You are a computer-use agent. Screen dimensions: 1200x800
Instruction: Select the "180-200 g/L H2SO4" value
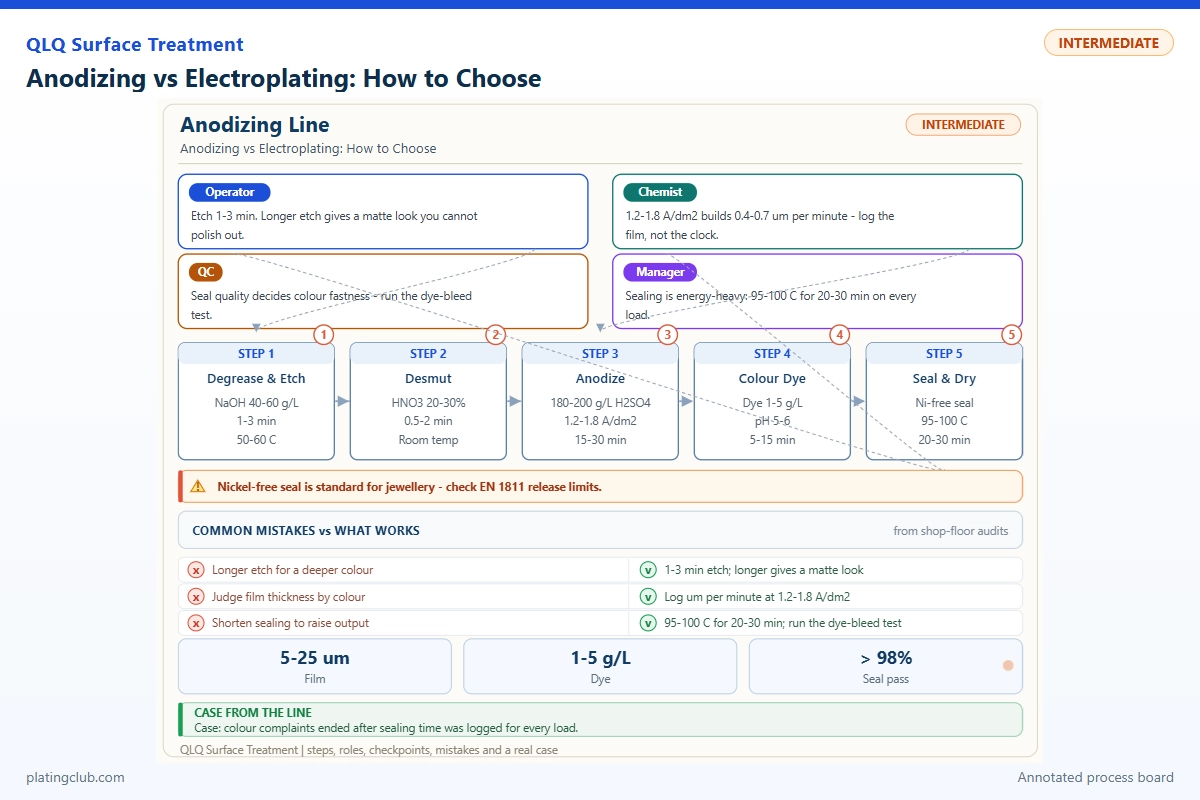click(600, 403)
